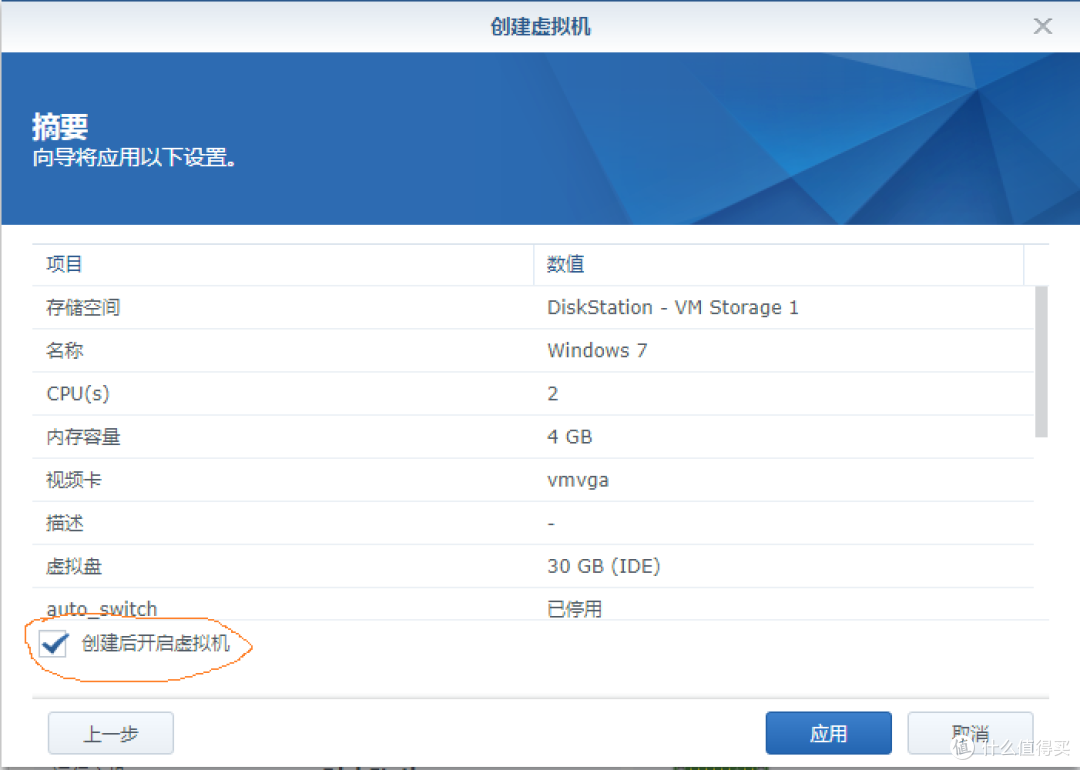Click the virtual machine name Windows 7

[x=596, y=350]
